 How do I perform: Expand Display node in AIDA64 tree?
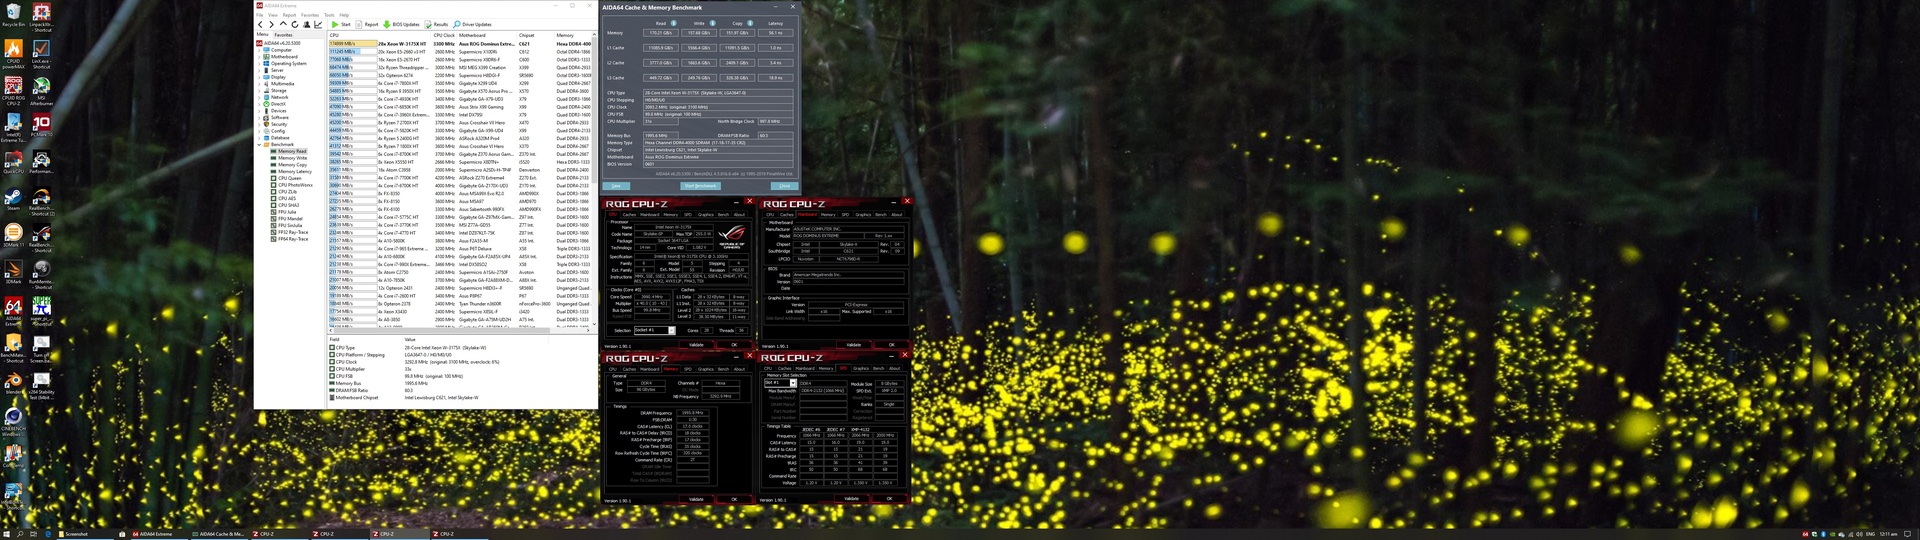tap(261, 77)
